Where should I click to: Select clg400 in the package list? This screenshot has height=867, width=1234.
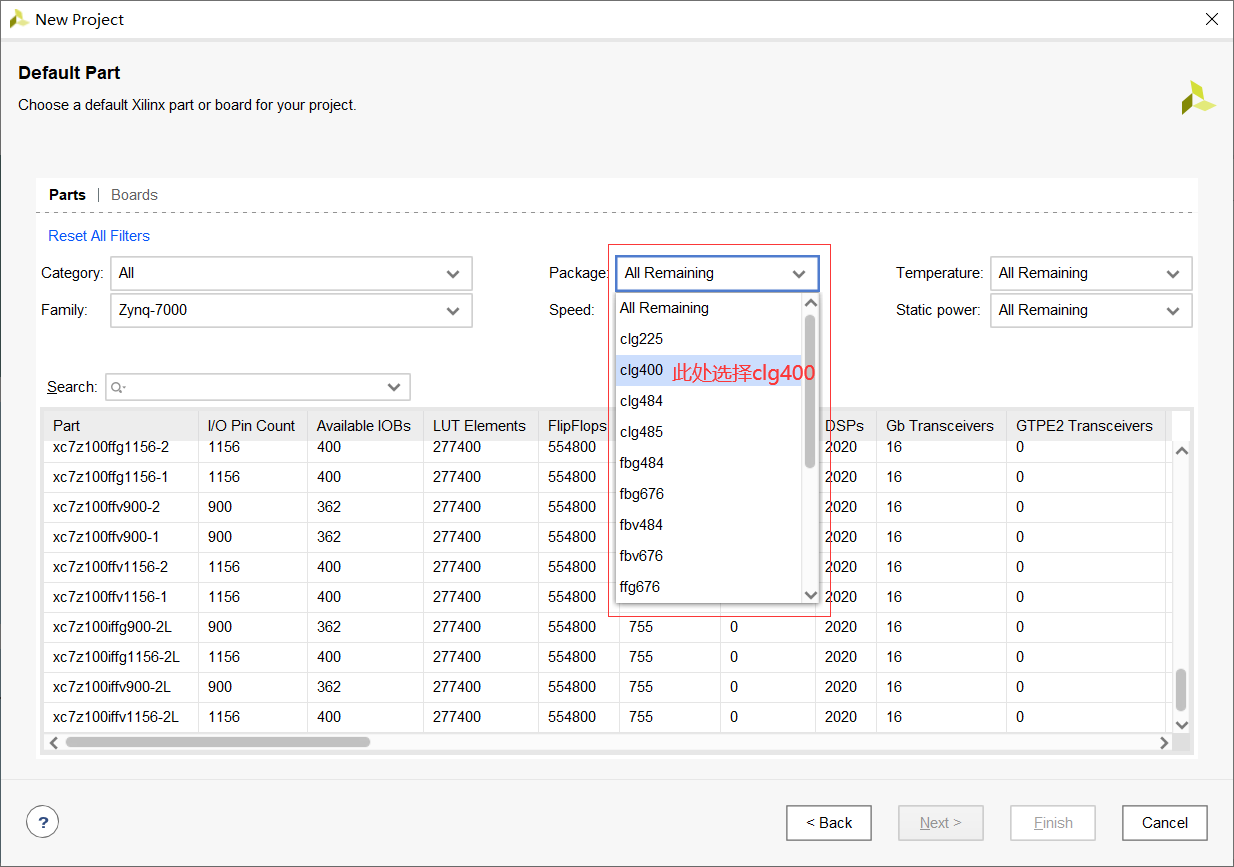709,370
